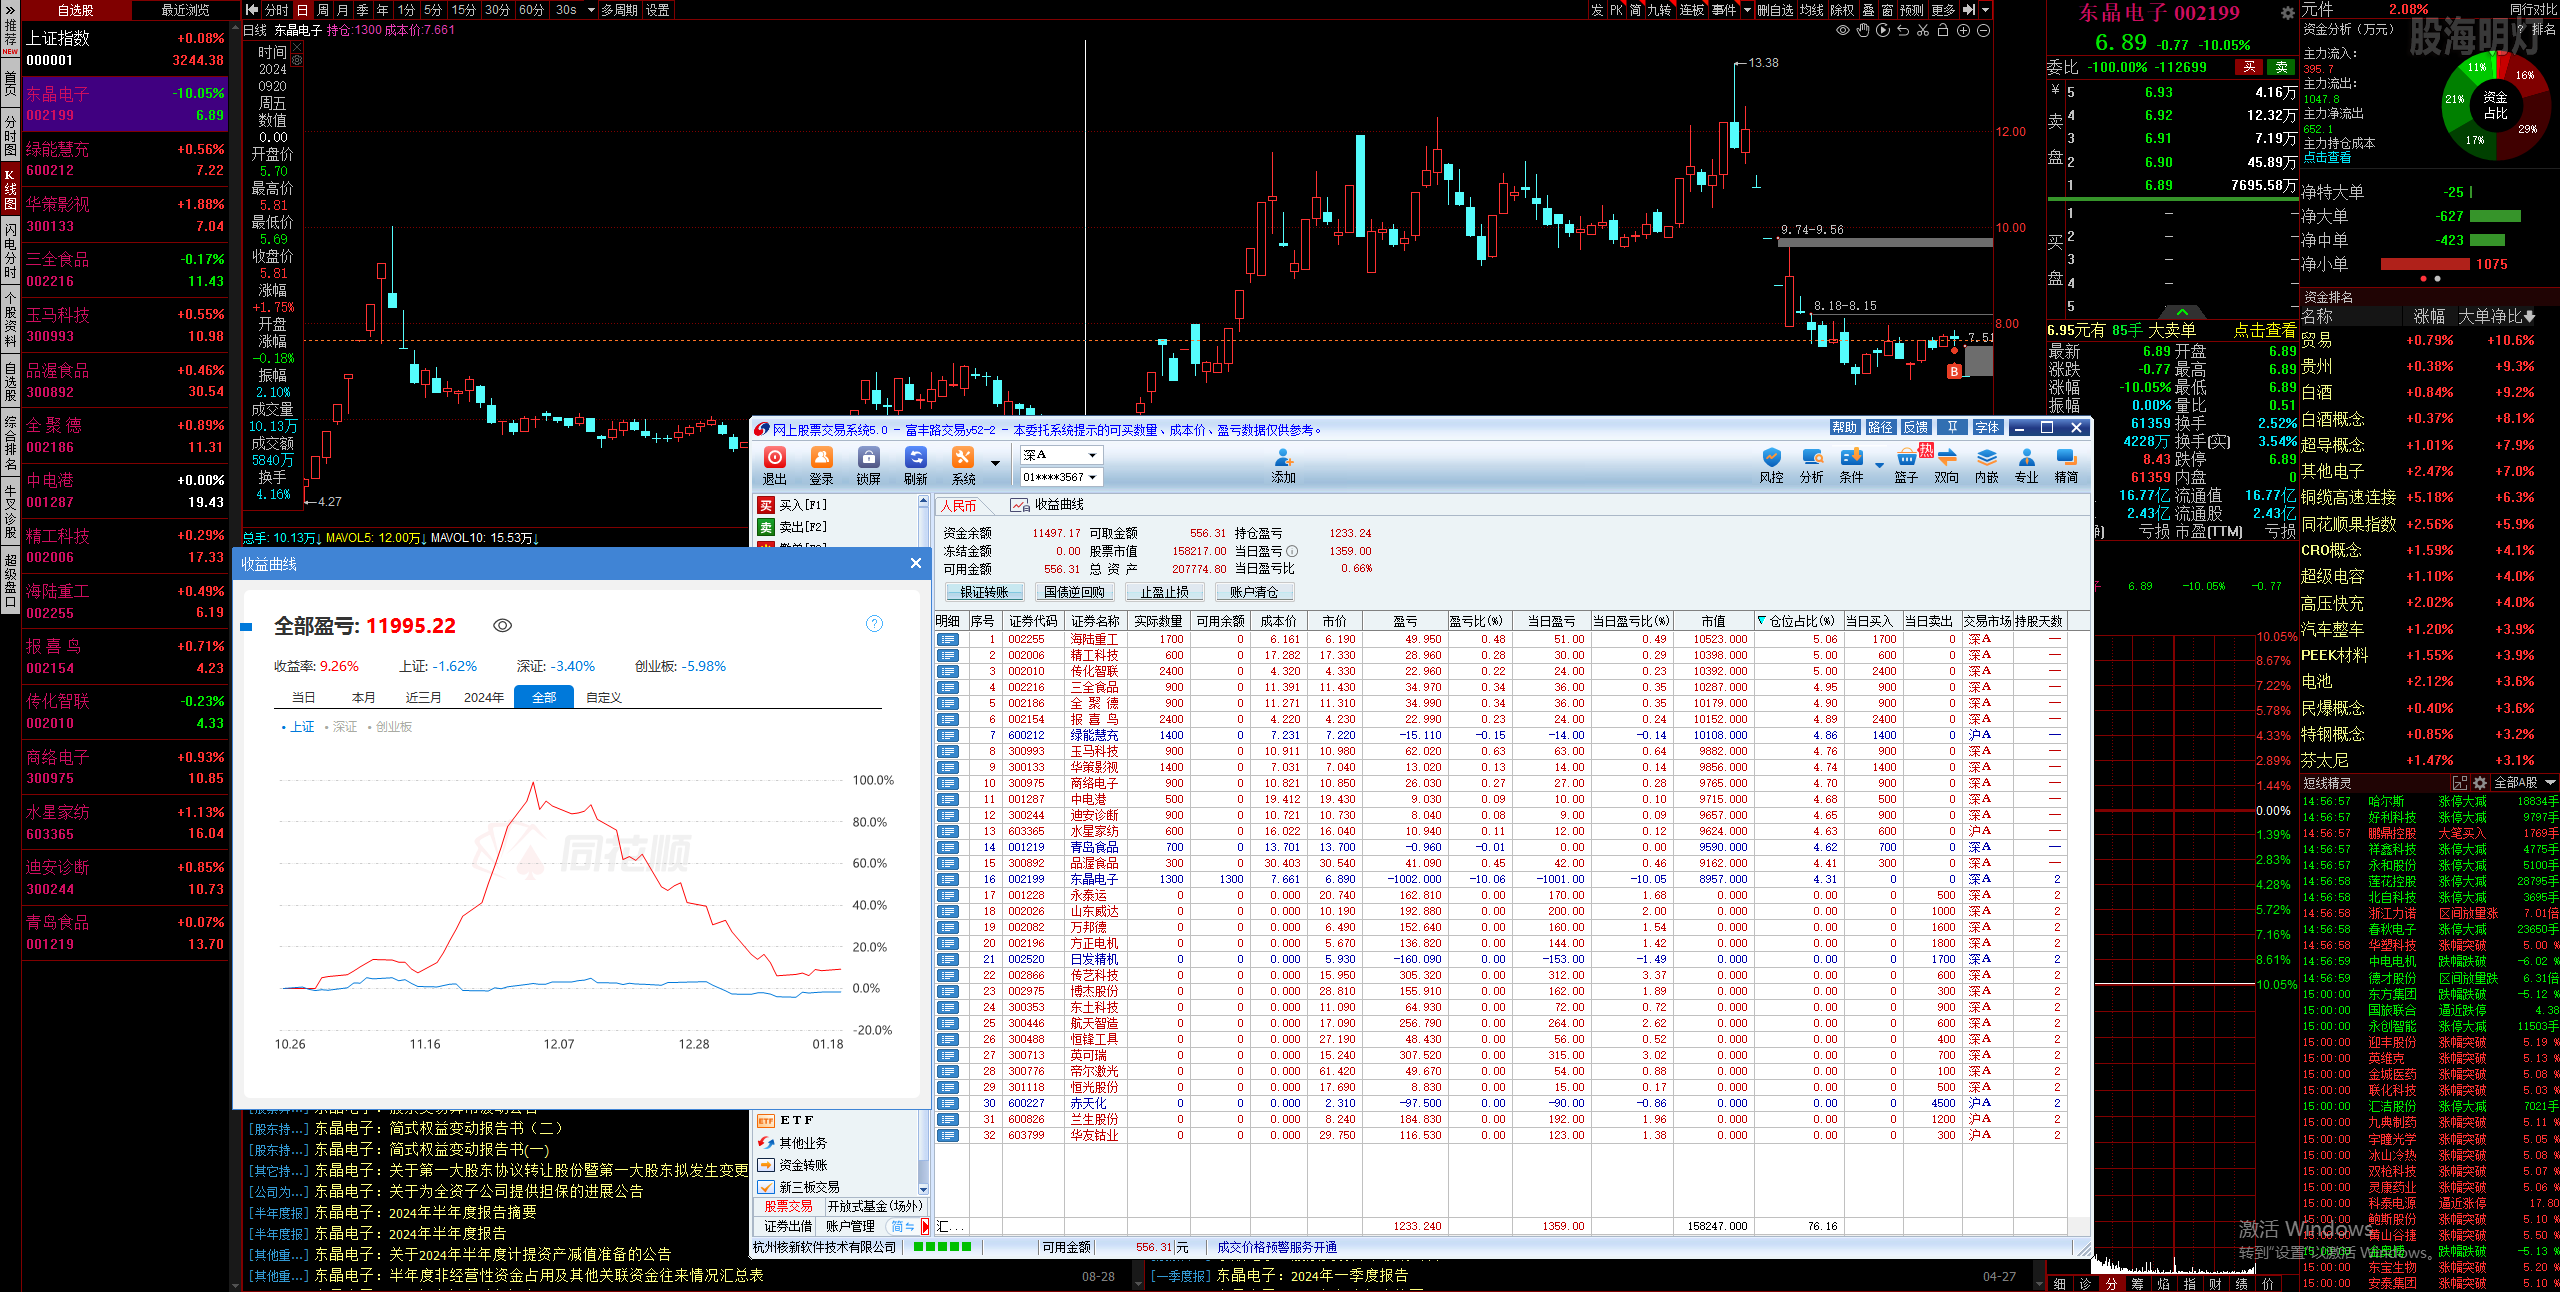
Task: Select the 近三月 tab in profit dialog
Action: point(423,697)
